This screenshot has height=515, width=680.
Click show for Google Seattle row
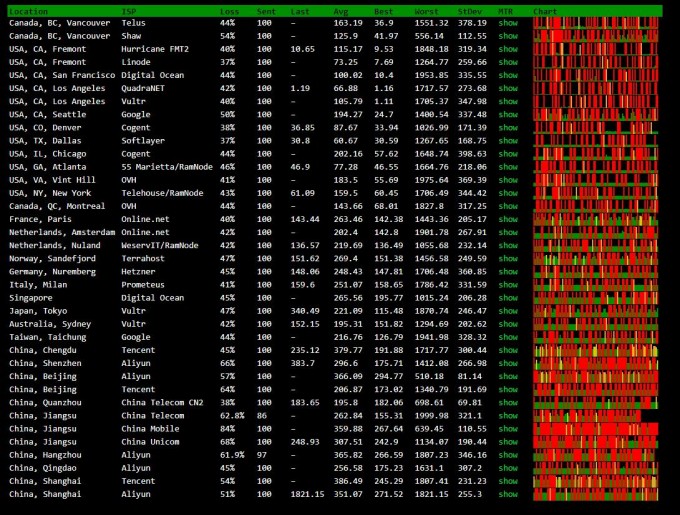pyautogui.click(x=508, y=114)
